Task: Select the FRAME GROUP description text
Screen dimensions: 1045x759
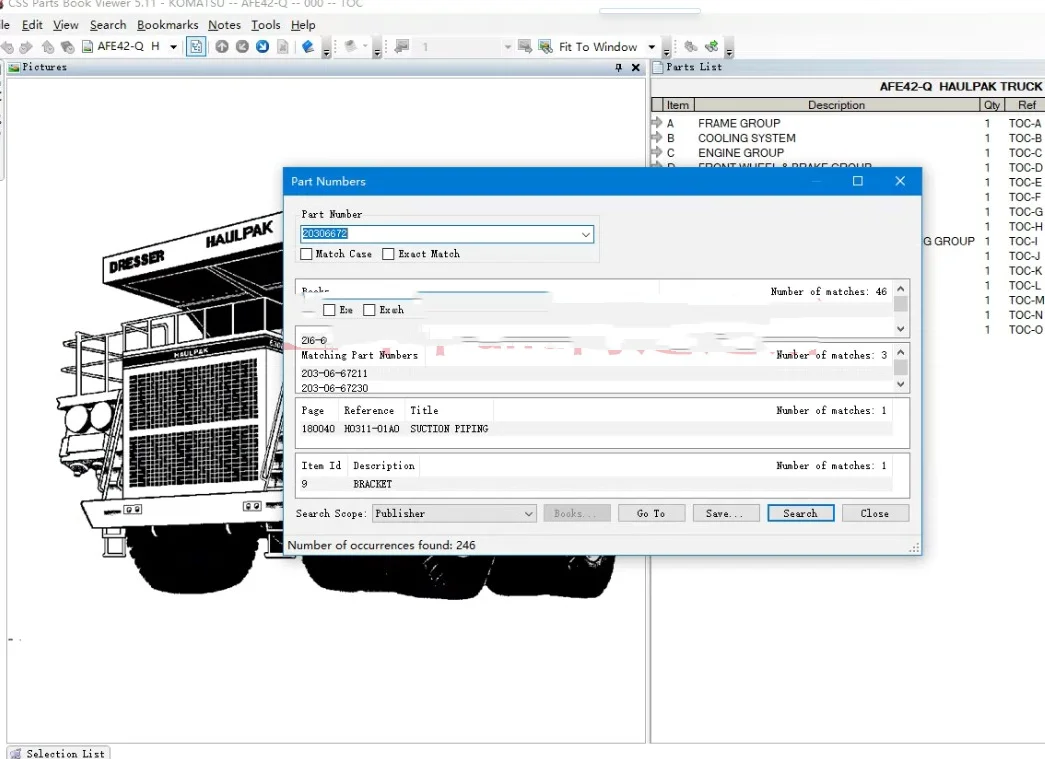Action: tap(739, 123)
